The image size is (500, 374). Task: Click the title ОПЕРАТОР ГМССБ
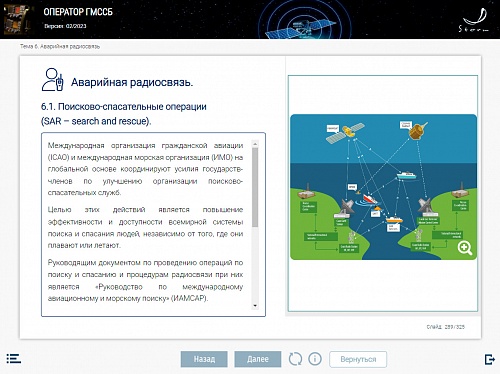pyautogui.click(x=78, y=12)
